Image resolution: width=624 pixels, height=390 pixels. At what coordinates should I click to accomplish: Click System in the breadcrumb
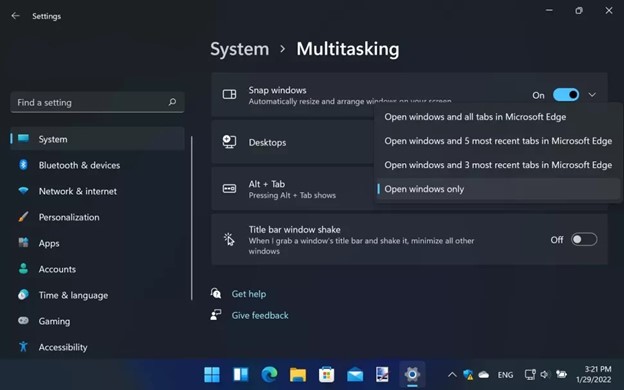tap(240, 49)
